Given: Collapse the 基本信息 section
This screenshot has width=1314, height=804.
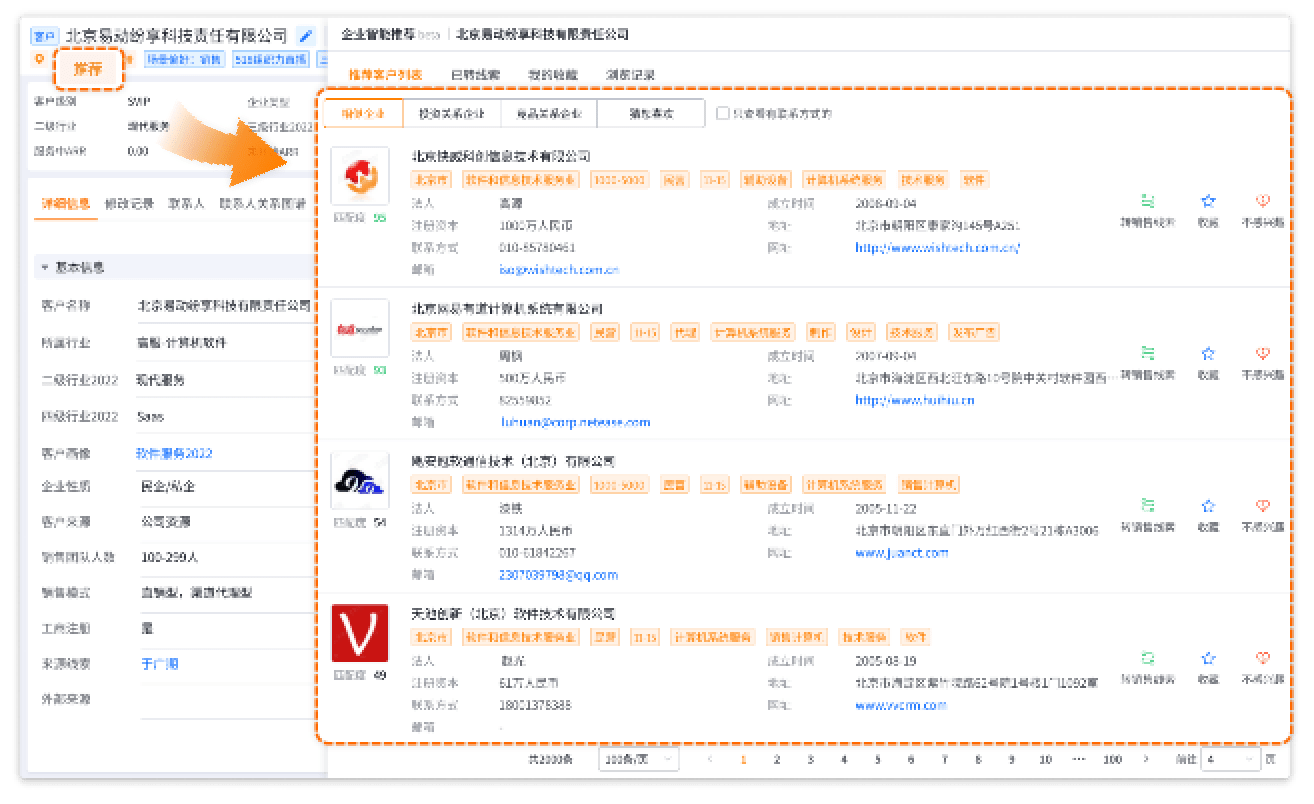Looking at the screenshot, I should click(44, 268).
